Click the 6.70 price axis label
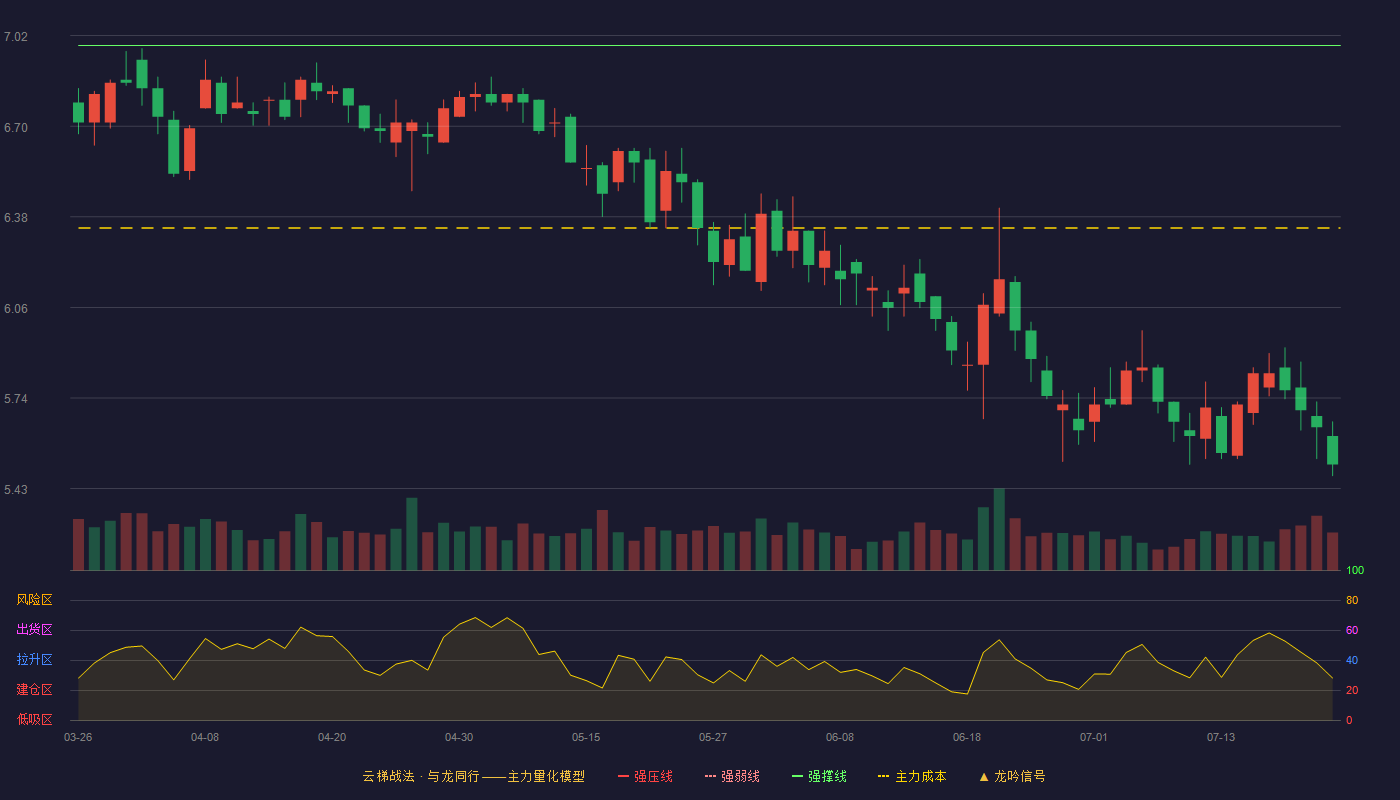The image size is (1400, 800). coord(16,128)
